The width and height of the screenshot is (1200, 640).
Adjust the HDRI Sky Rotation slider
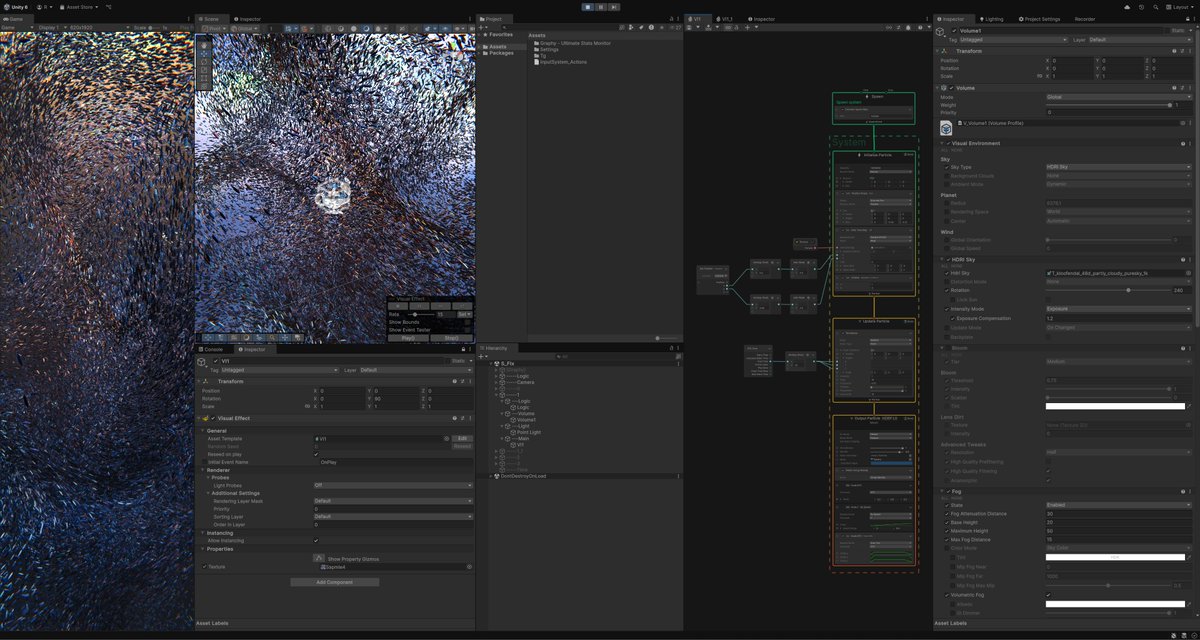1108,290
